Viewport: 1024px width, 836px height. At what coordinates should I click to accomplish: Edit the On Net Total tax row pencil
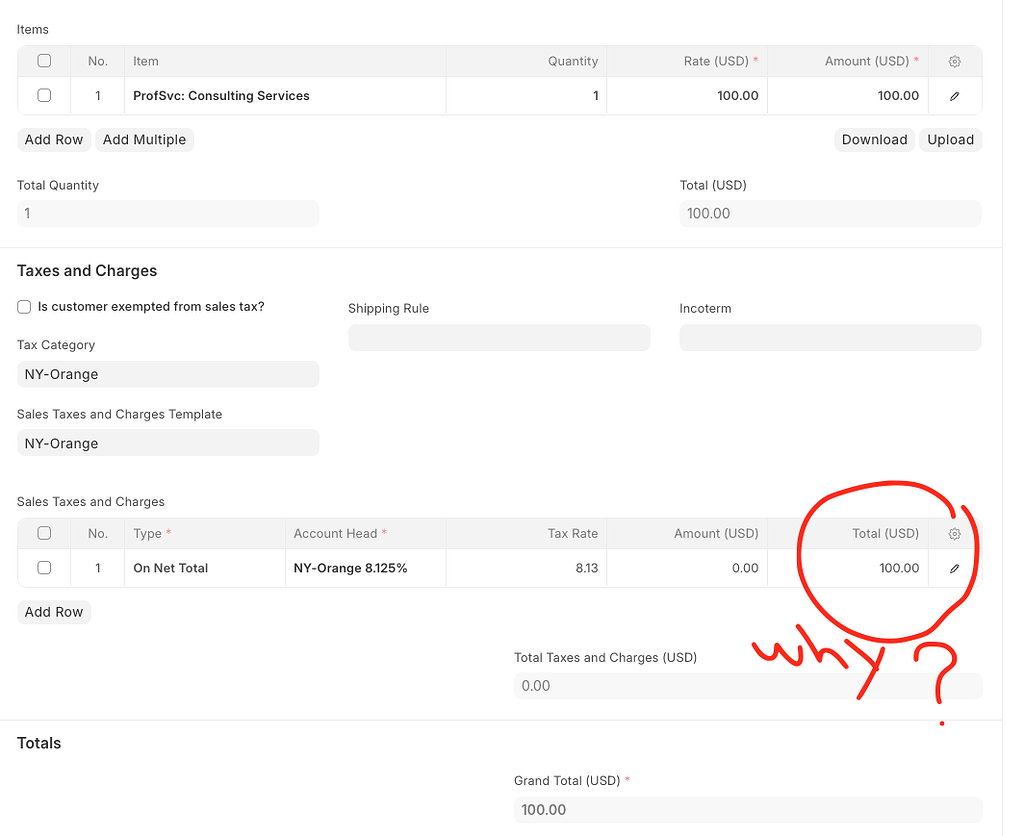[954, 567]
